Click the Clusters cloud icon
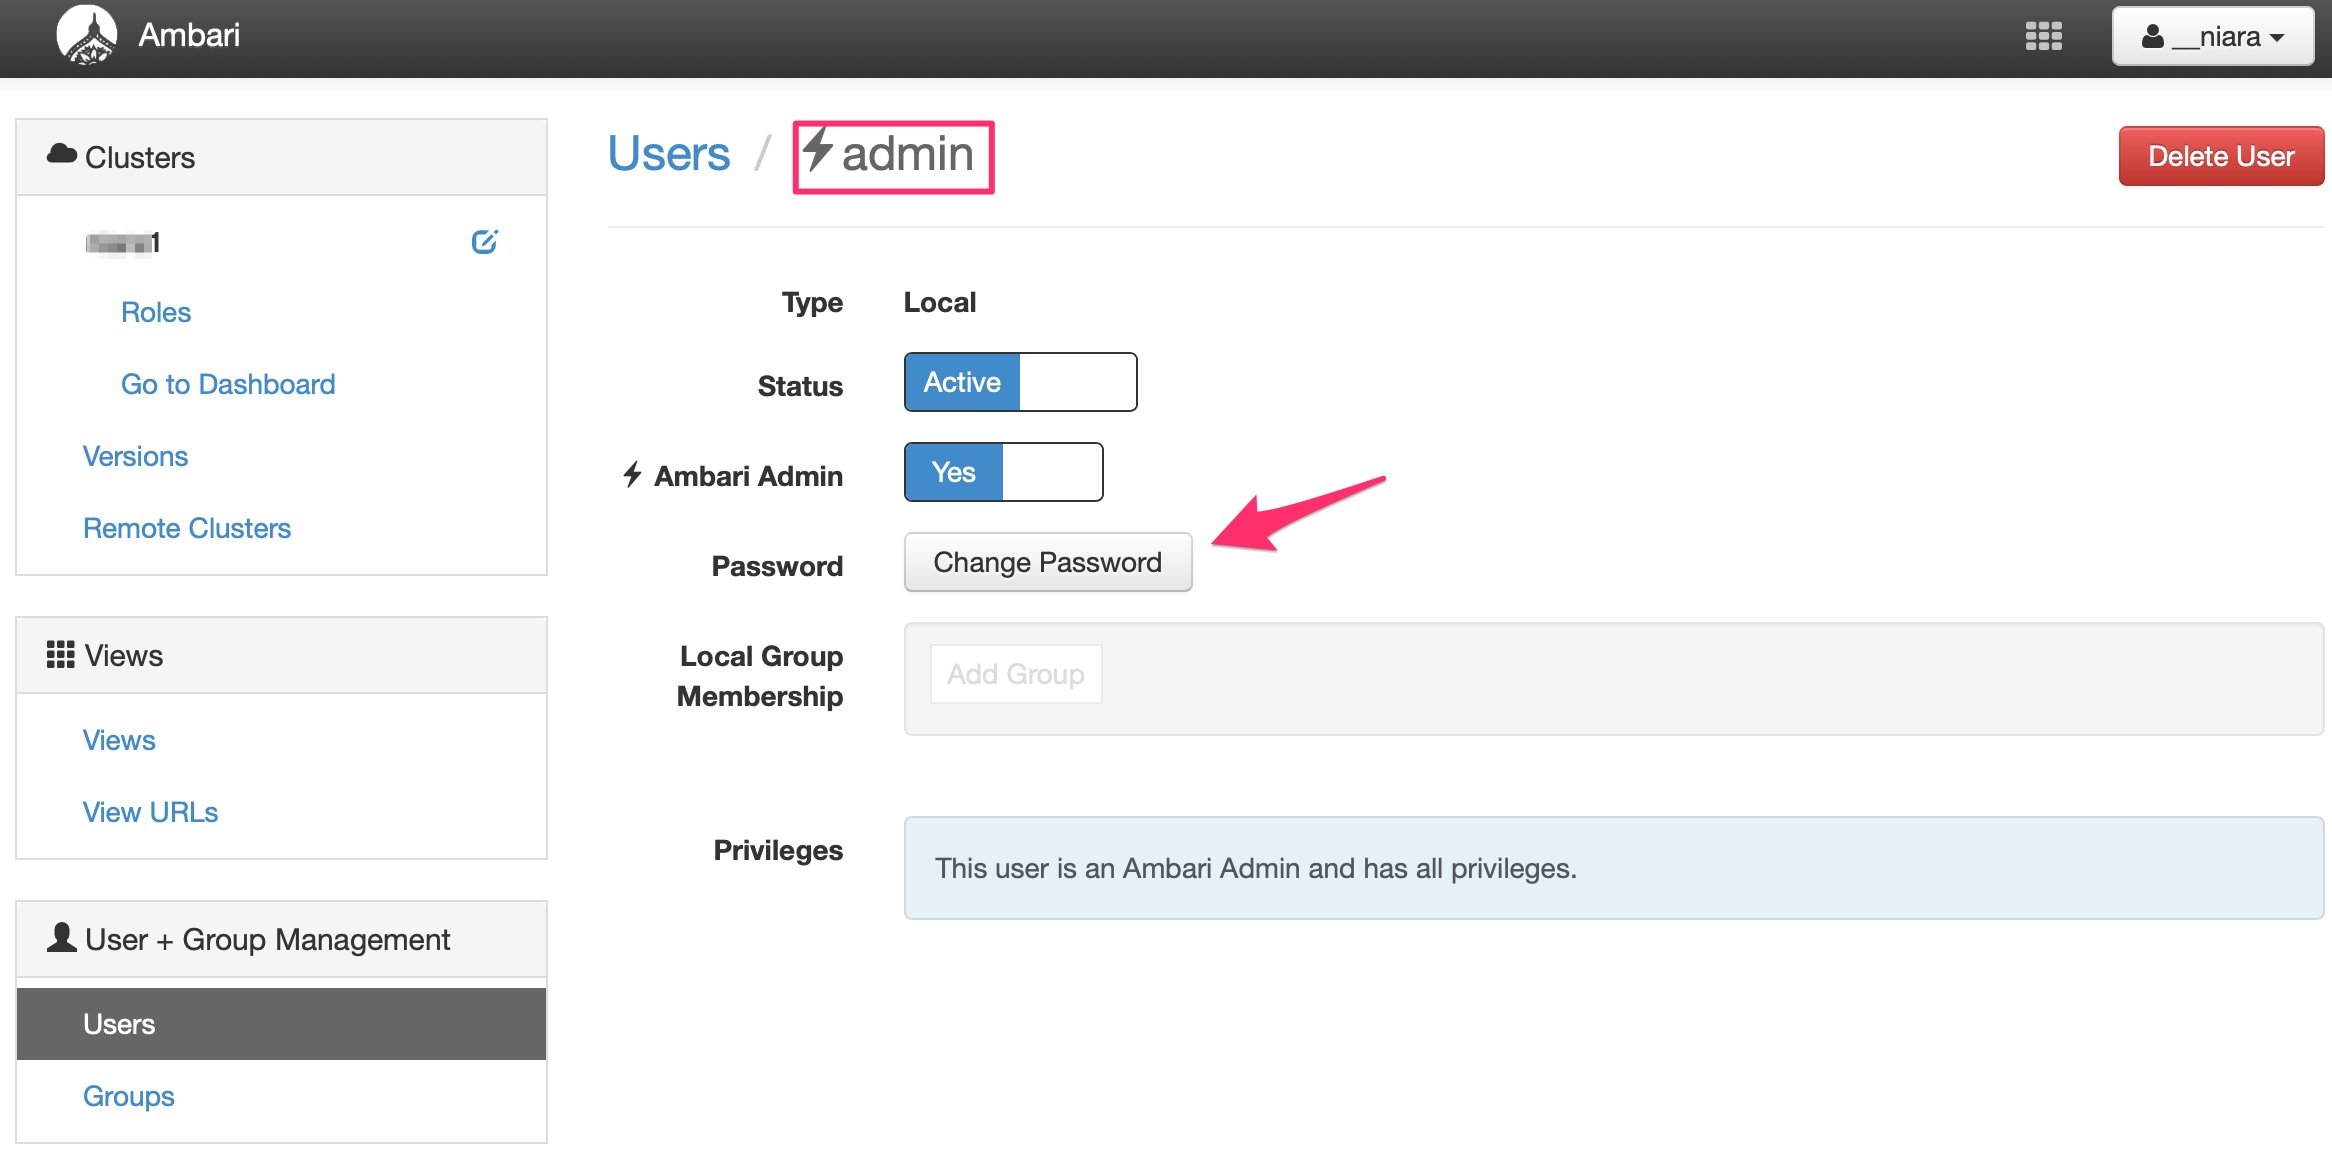The width and height of the screenshot is (2332, 1154). [62, 154]
